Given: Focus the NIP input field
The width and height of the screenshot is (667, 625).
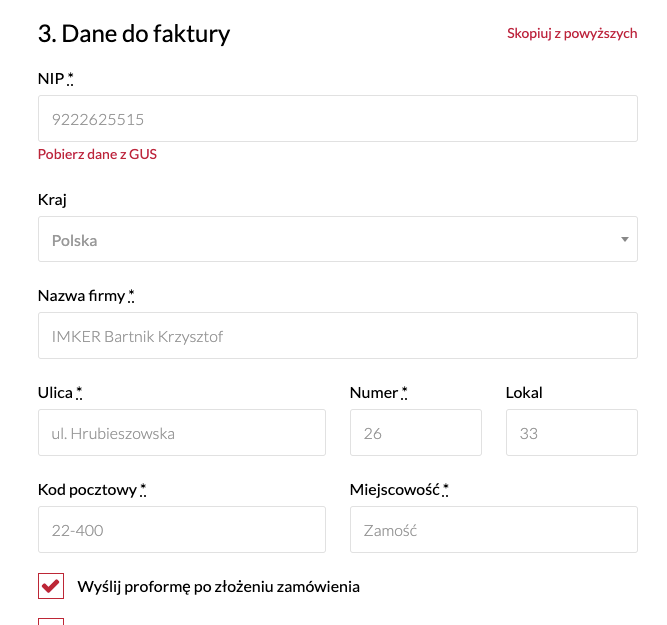Looking at the screenshot, I should point(337,119).
